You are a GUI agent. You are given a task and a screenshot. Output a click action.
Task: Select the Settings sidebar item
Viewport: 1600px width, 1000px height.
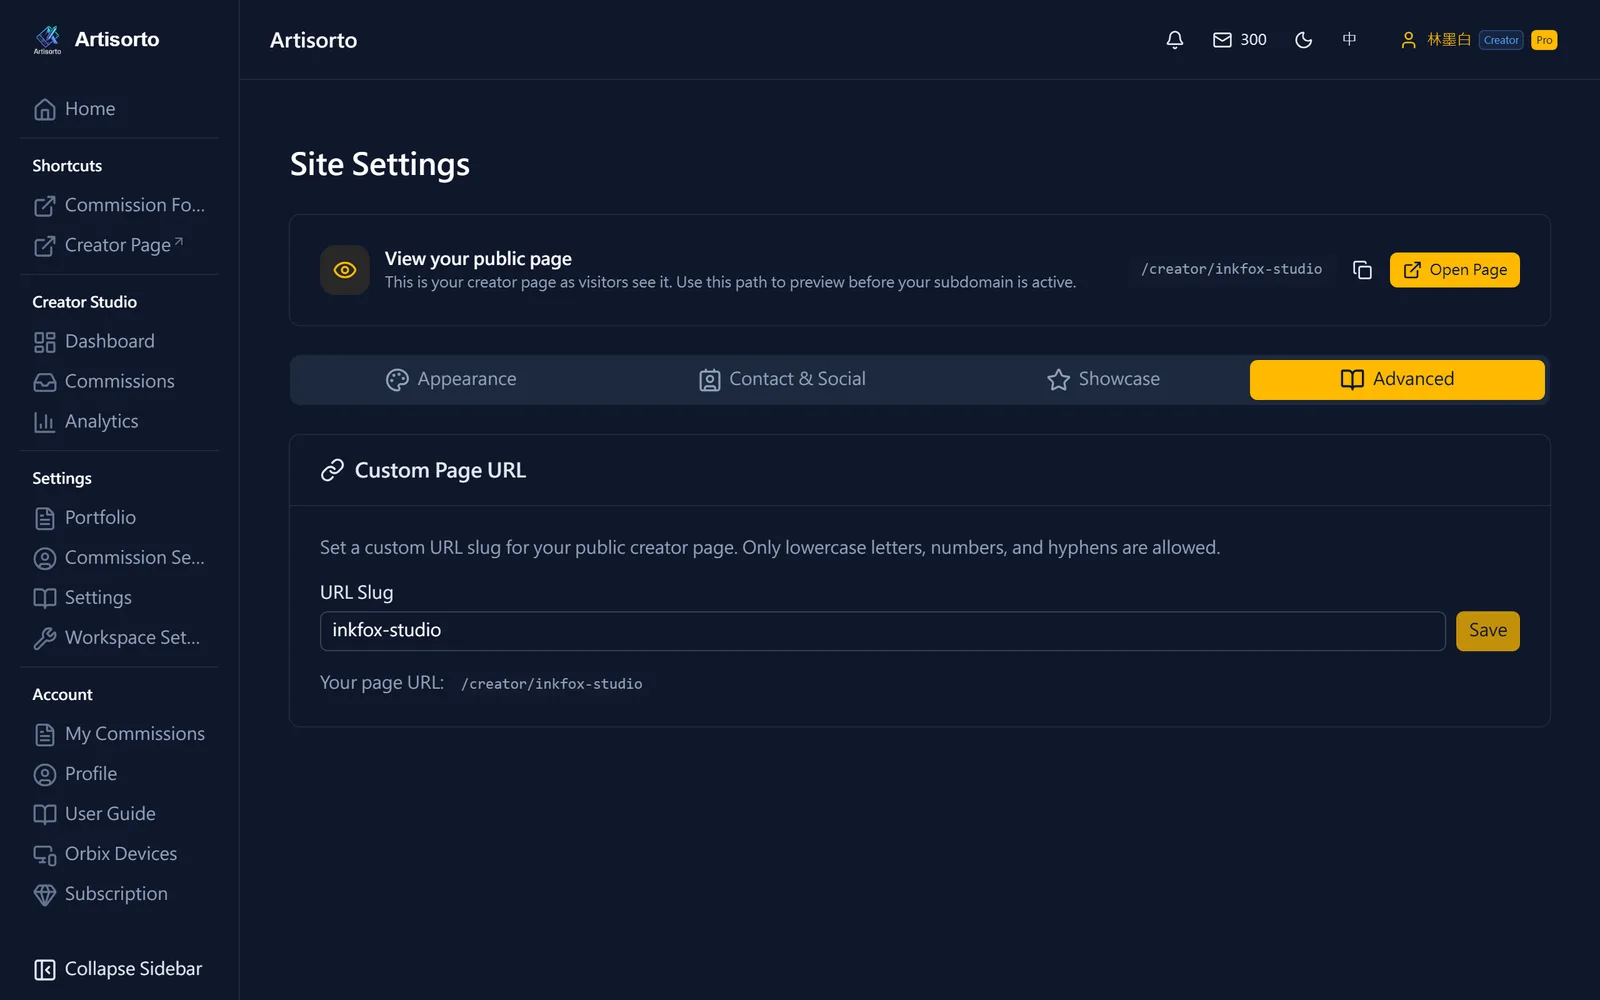(x=120, y=597)
